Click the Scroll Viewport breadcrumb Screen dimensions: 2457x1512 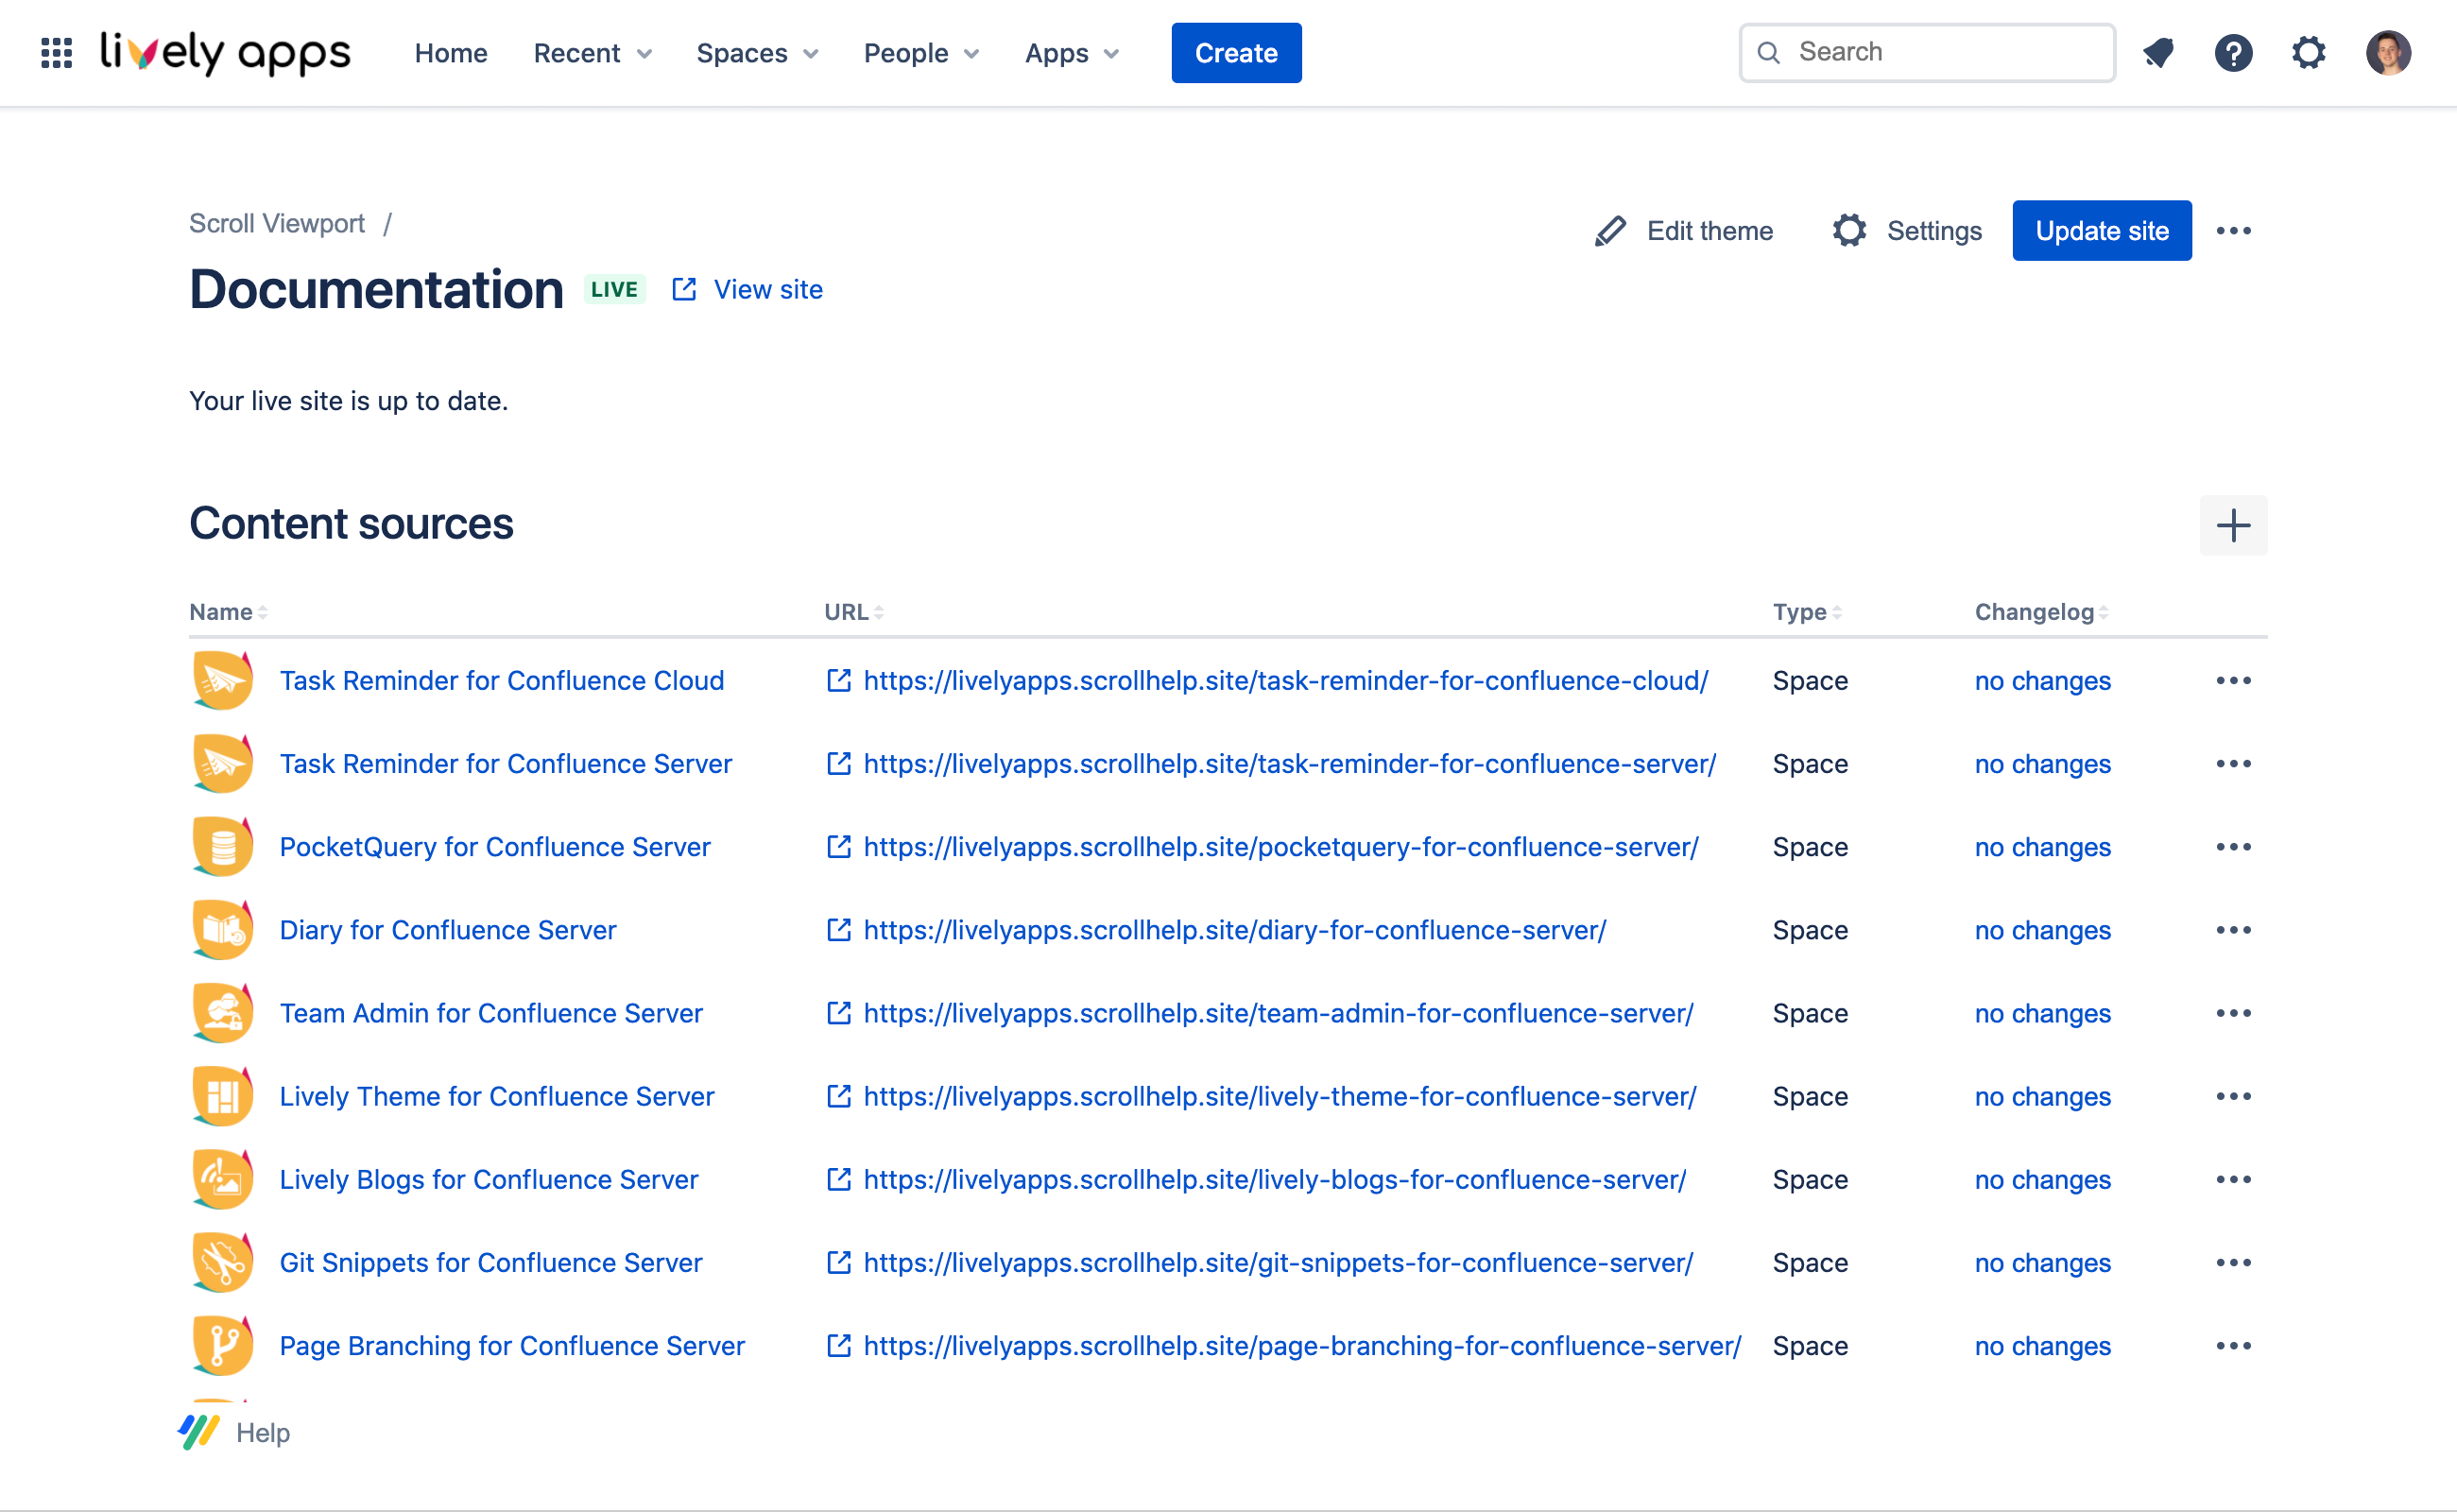[x=277, y=223]
